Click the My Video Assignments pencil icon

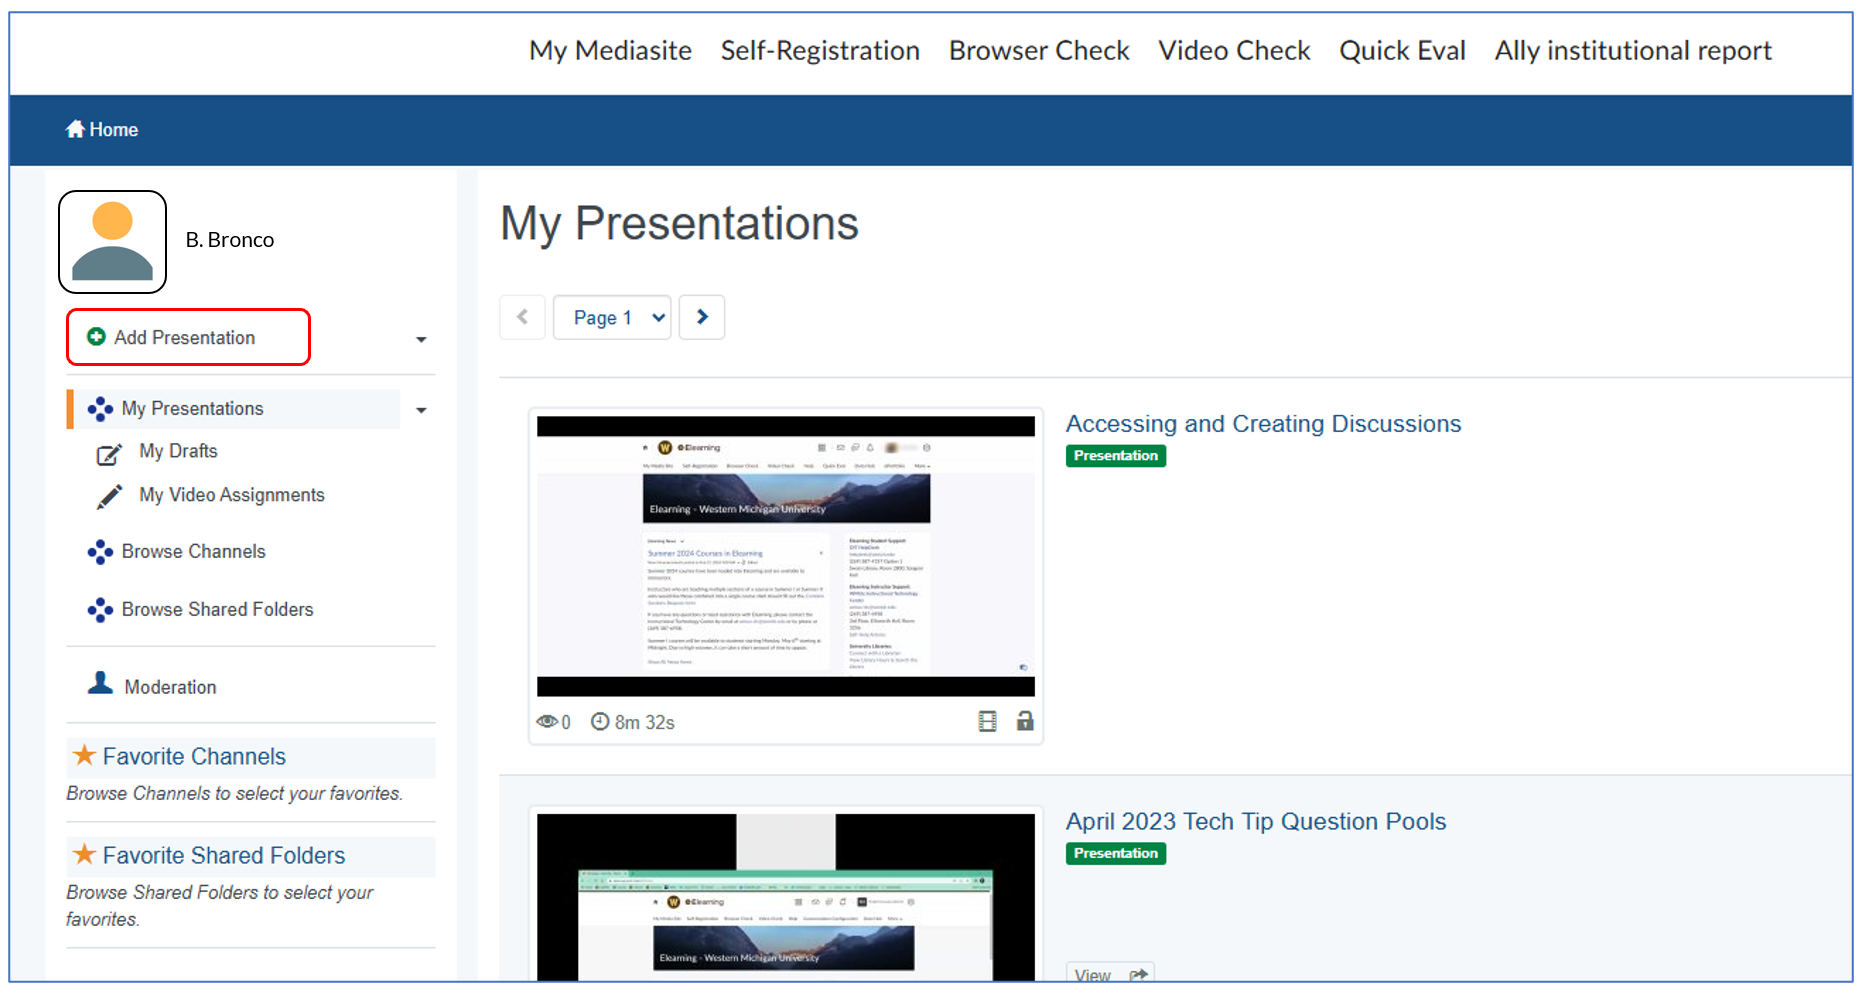pyautogui.click(x=109, y=497)
